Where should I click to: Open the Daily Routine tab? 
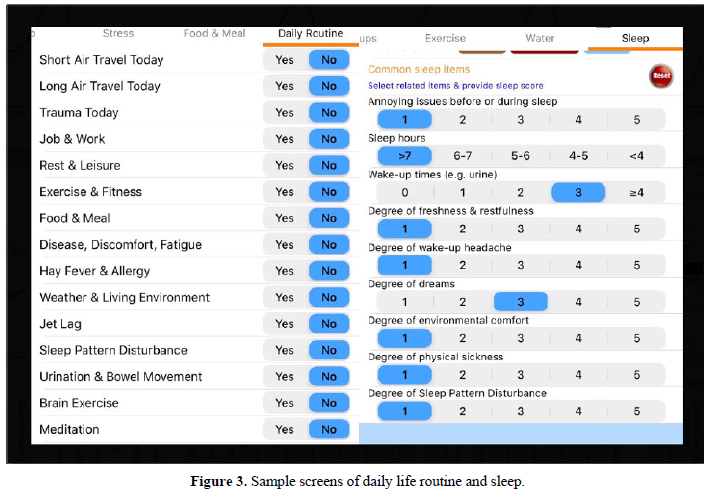coord(310,34)
